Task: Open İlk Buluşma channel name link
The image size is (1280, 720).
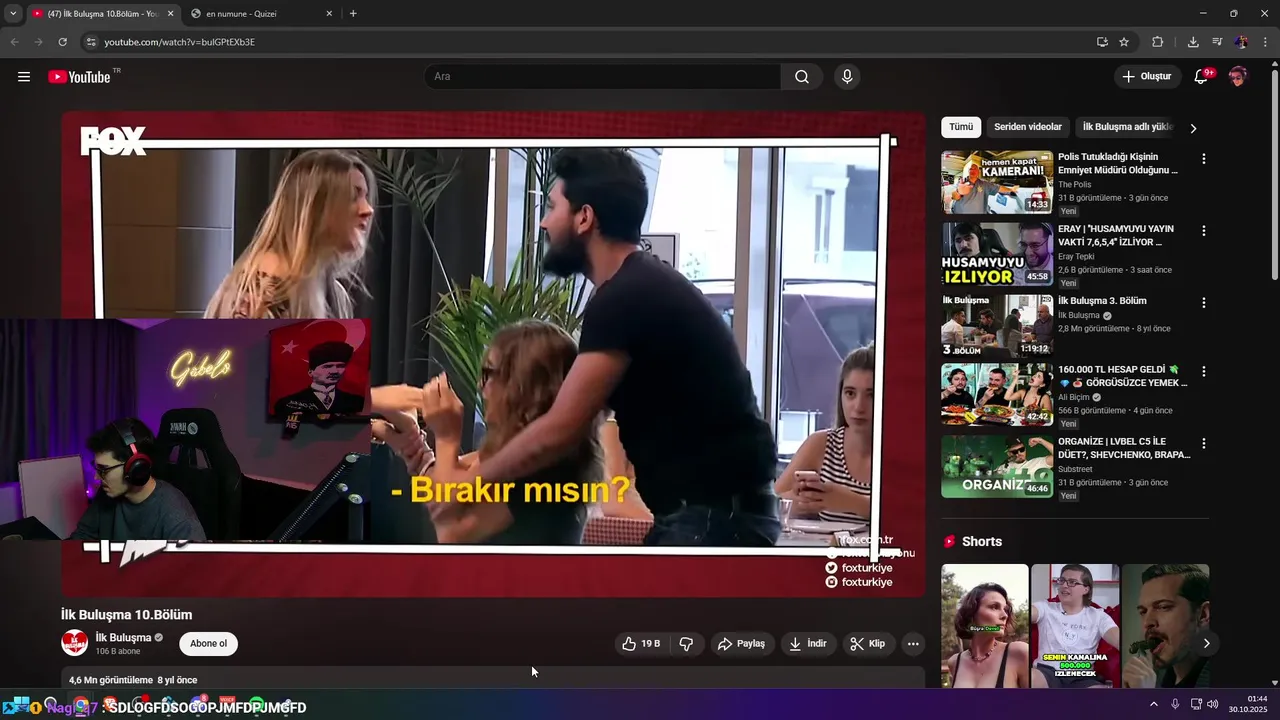Action: click(x=123, y=638)
